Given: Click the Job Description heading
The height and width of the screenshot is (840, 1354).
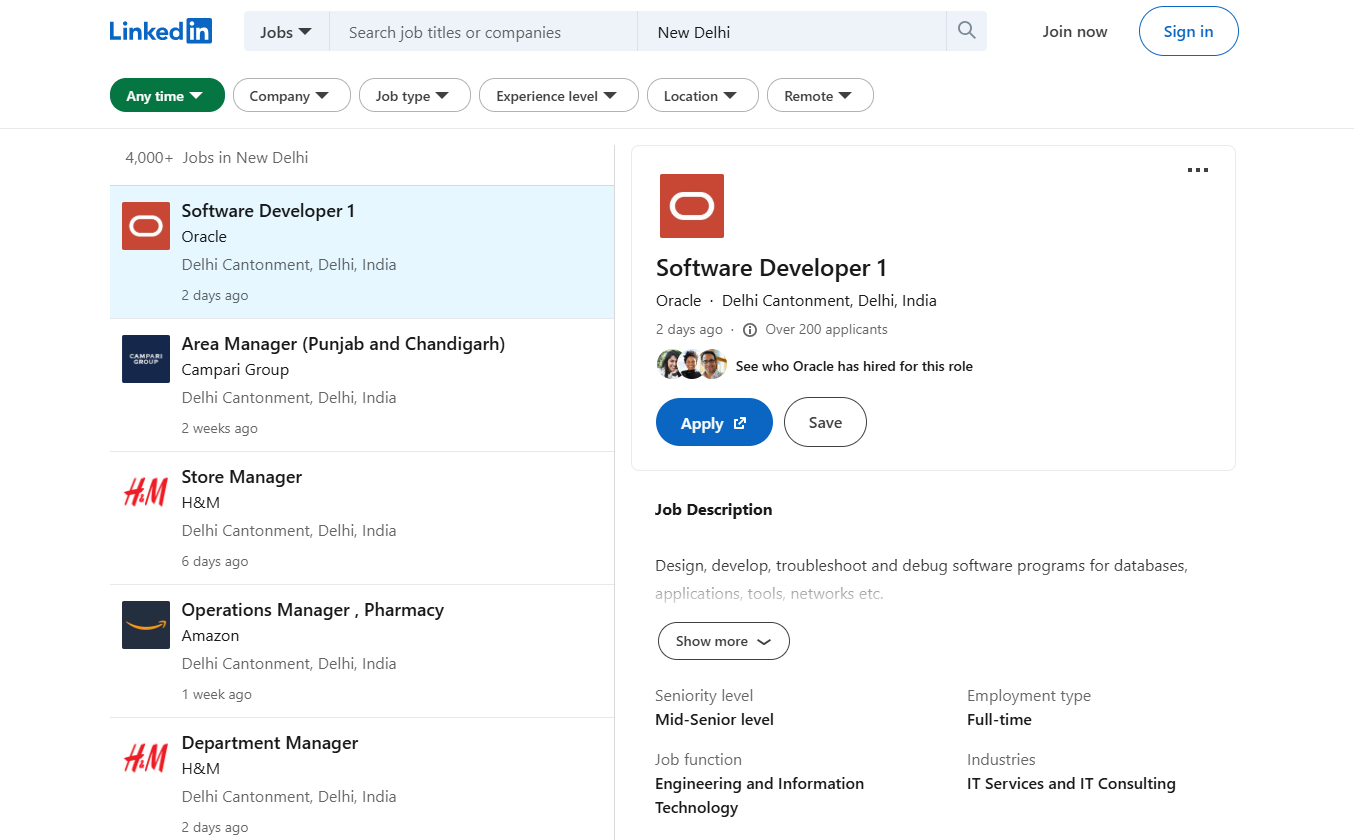Looking at the screenshot, I should pos(713,509).
